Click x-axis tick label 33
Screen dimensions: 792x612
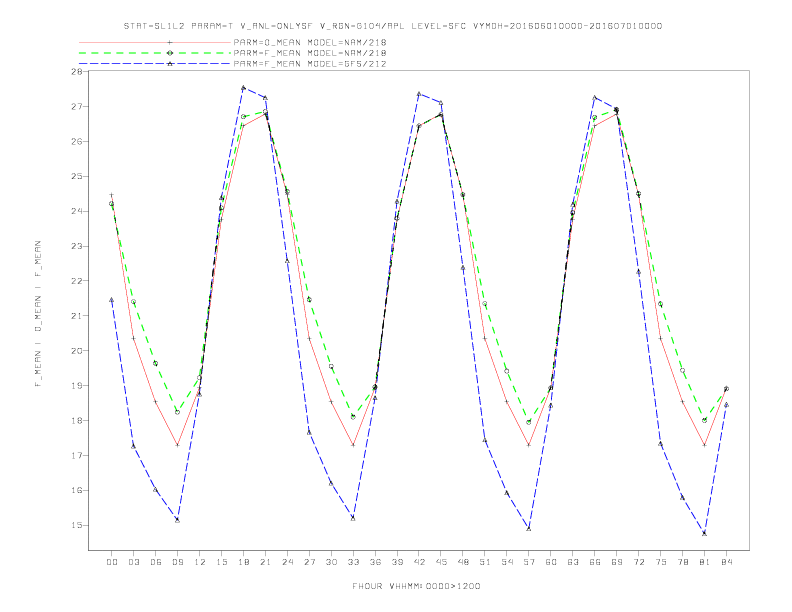pyautogui.click(x=353, y=562)
